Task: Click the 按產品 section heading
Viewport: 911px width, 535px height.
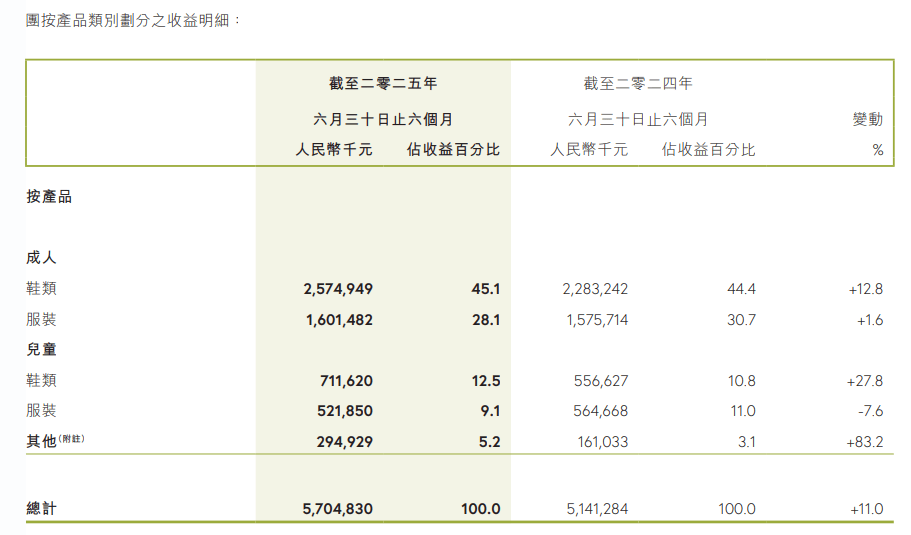Action: coord(49,197)
